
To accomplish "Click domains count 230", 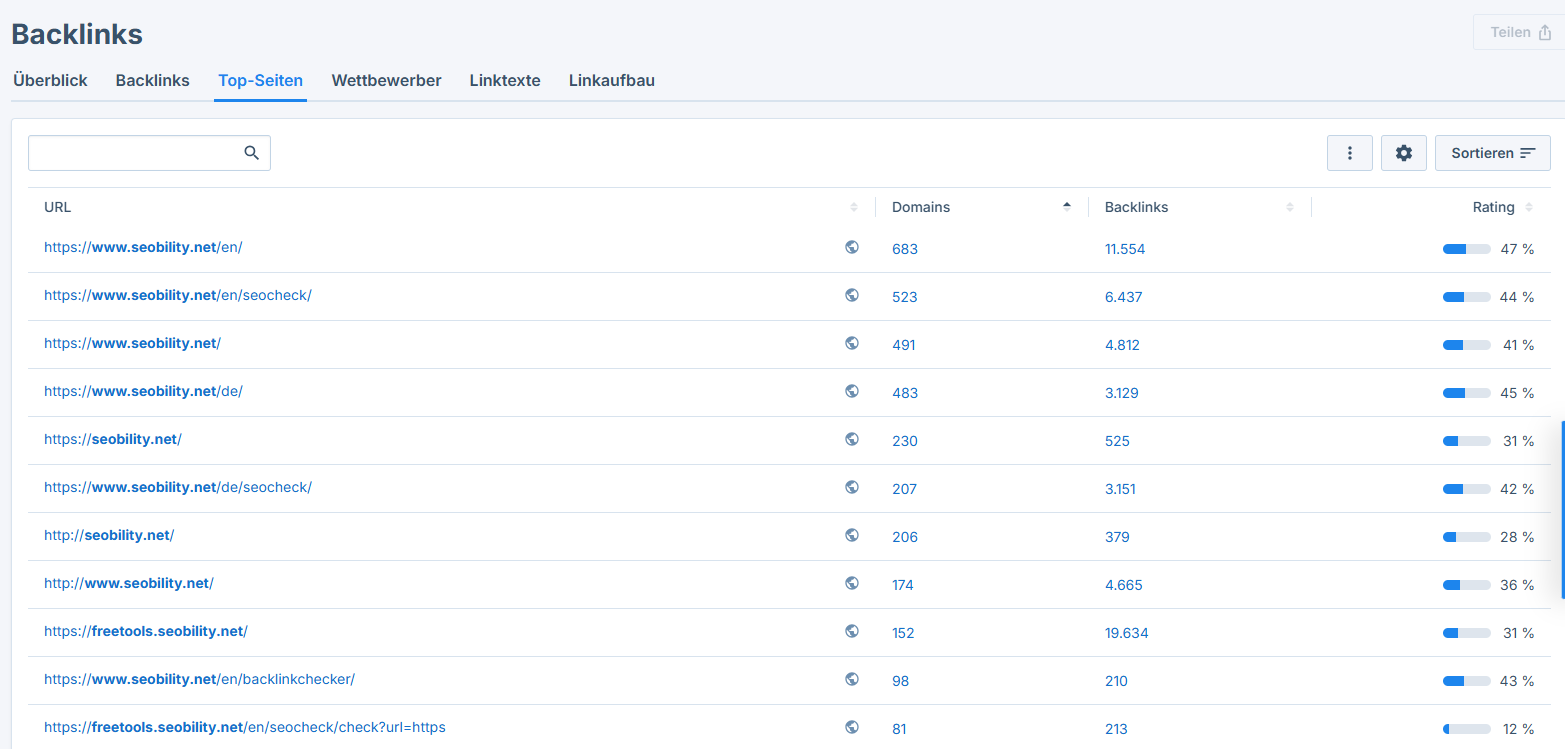I will [x=905, y=441].
